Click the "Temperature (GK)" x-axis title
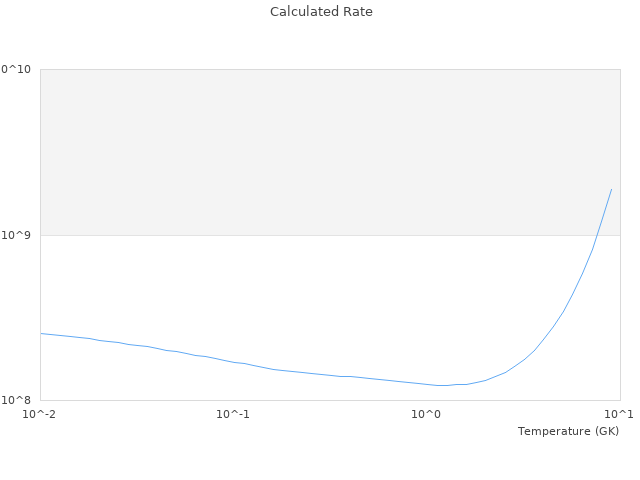 [568, 431]
